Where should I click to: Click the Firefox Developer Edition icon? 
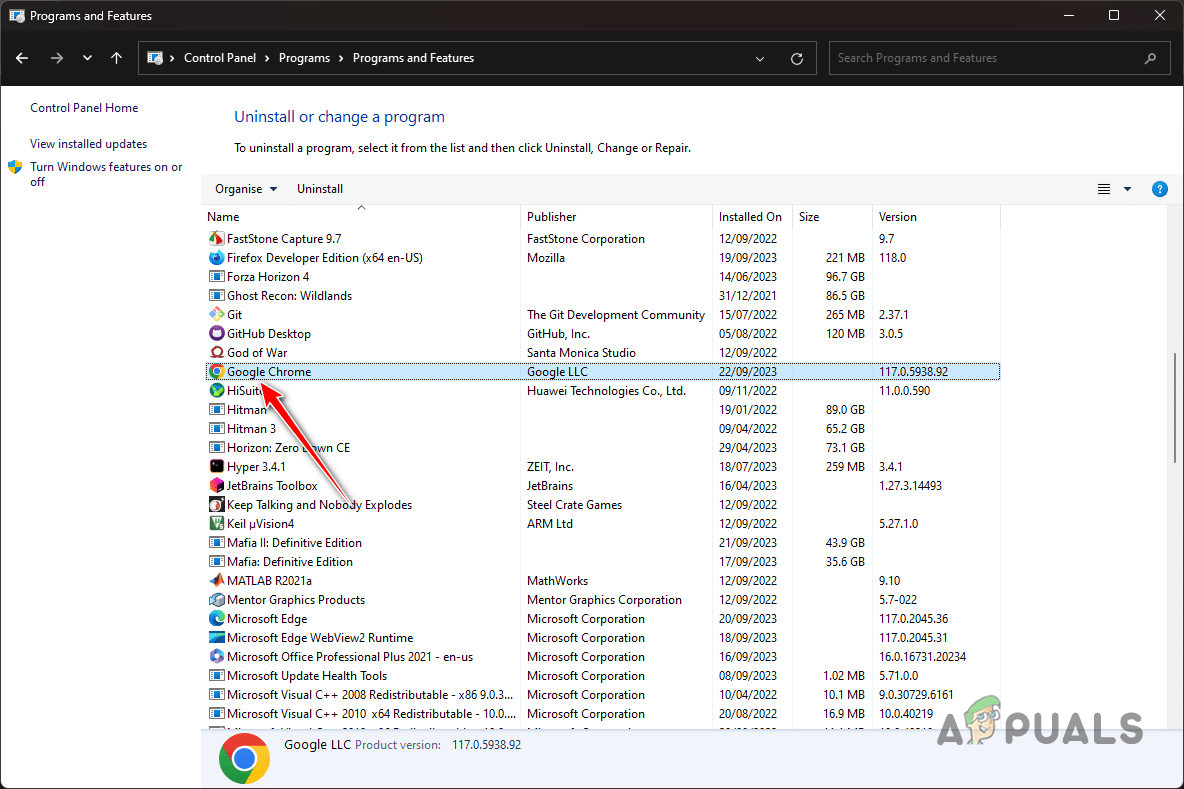tap(216, 257)
